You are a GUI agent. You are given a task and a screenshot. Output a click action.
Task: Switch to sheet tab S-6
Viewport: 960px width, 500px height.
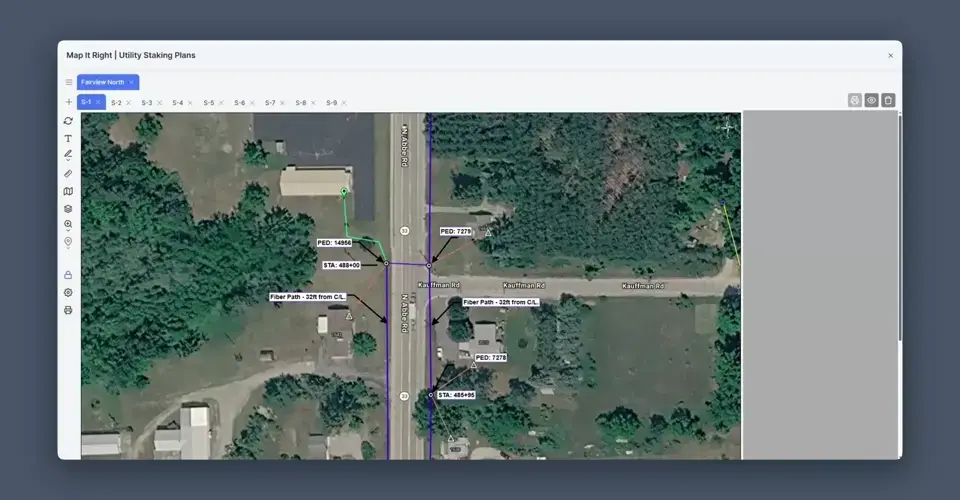[x=239, y=103]
